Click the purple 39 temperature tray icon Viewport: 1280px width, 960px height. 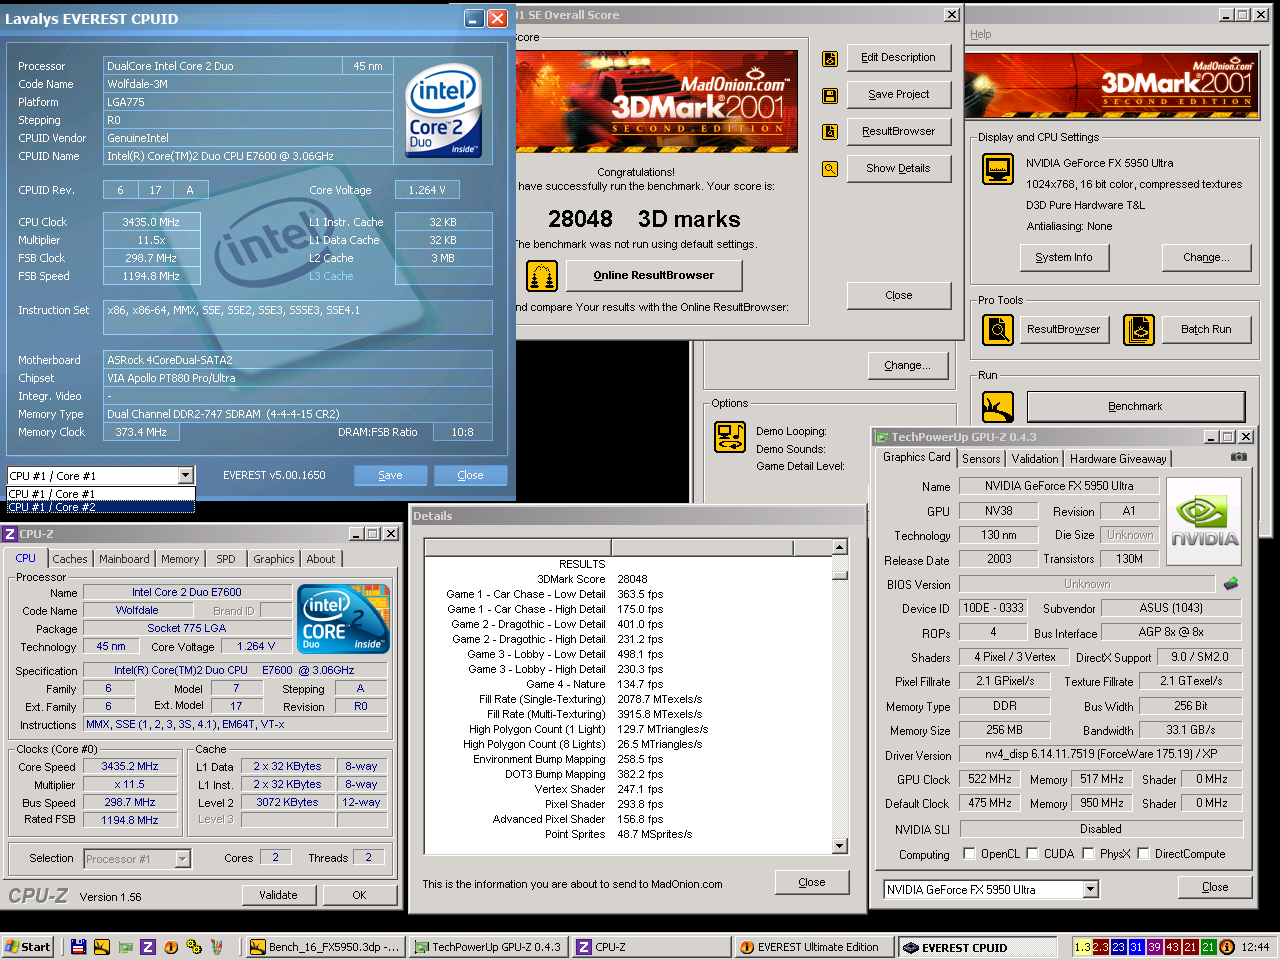pyautogui.click(x=1154, y=946)
